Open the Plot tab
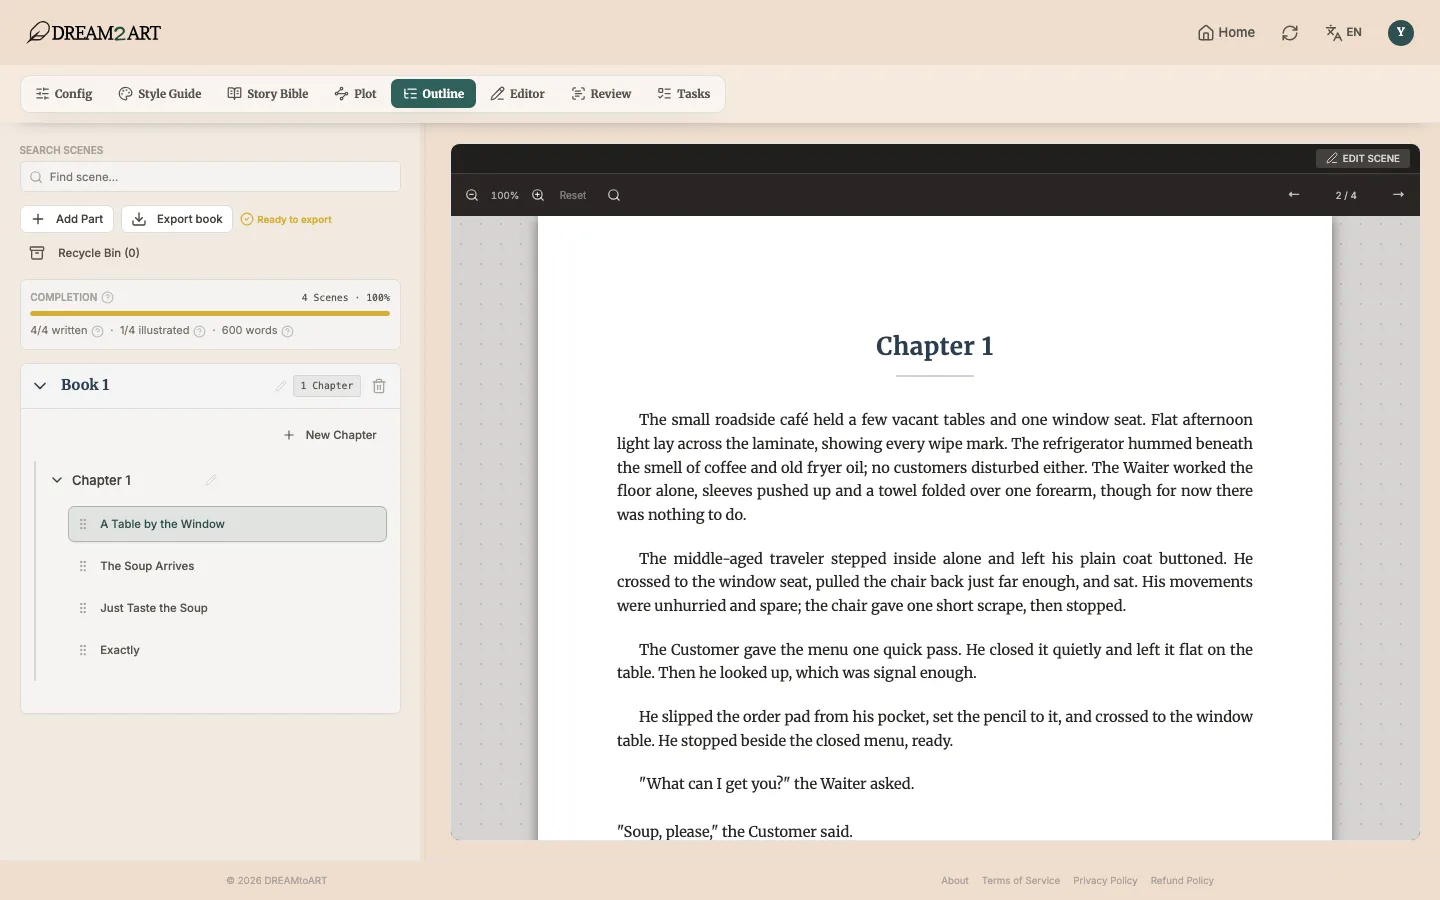The image size is (1440, 900). (355, 94)
